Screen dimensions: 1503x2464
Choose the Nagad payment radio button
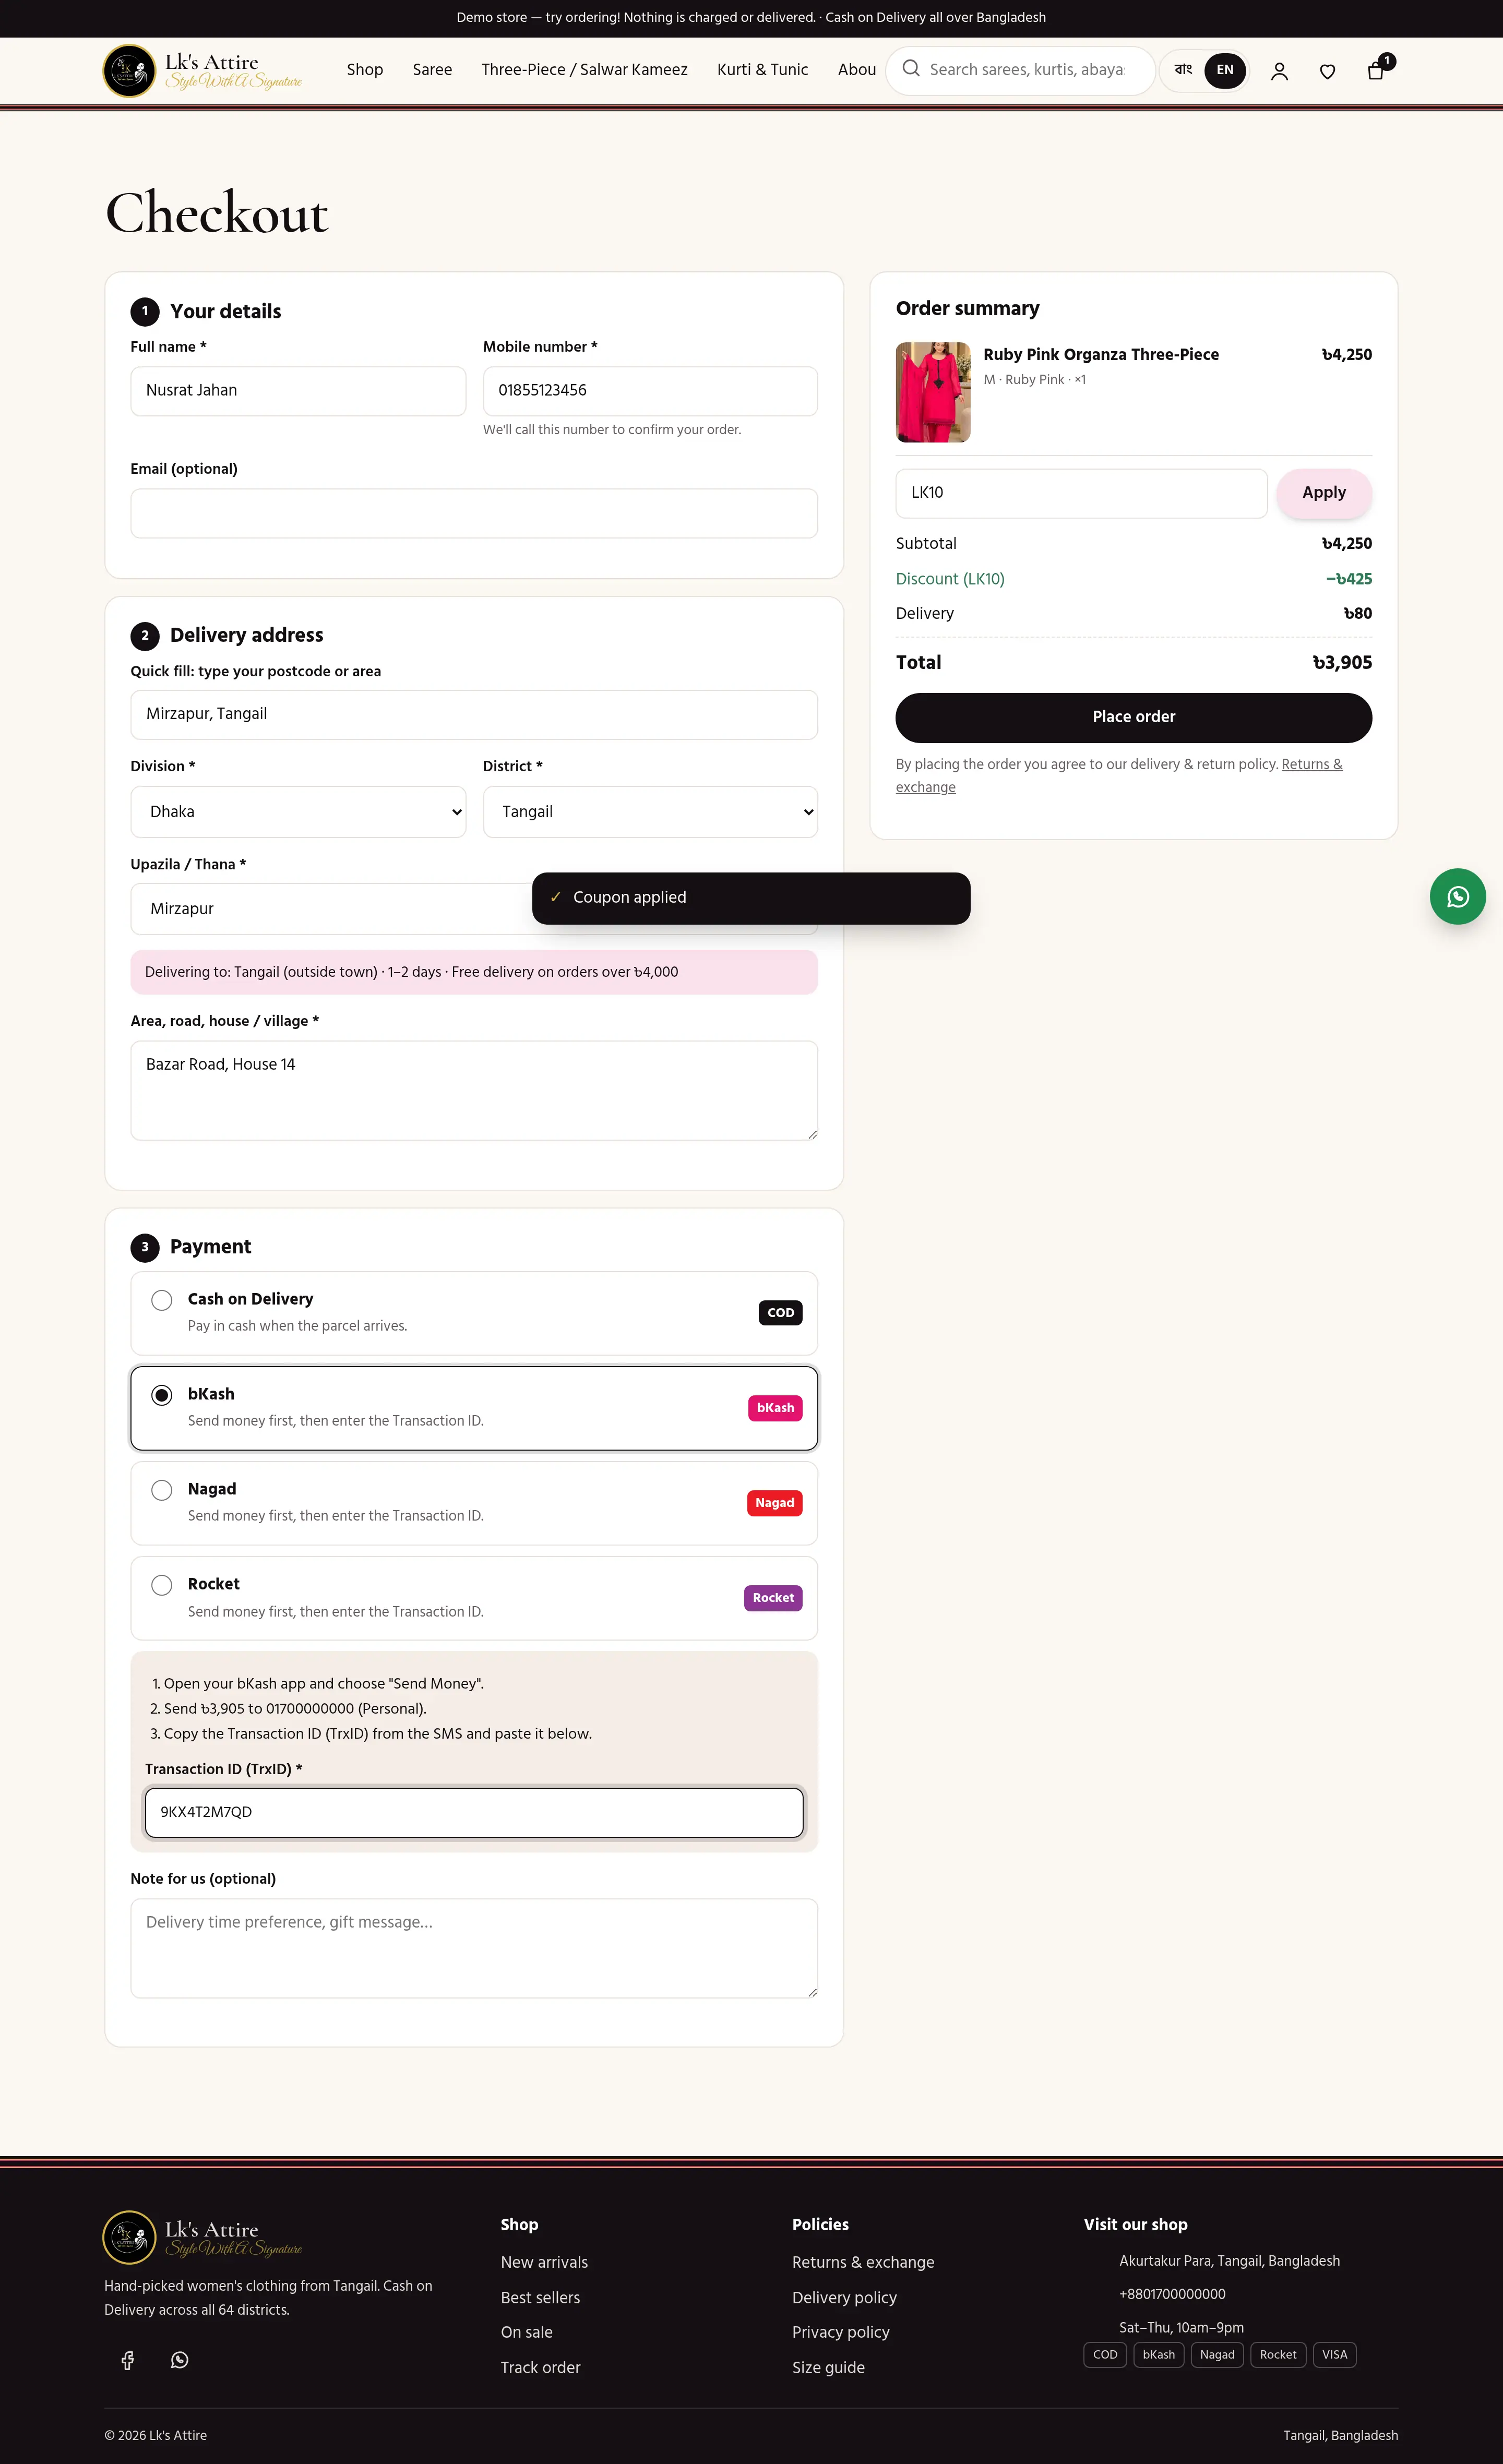161,1490
